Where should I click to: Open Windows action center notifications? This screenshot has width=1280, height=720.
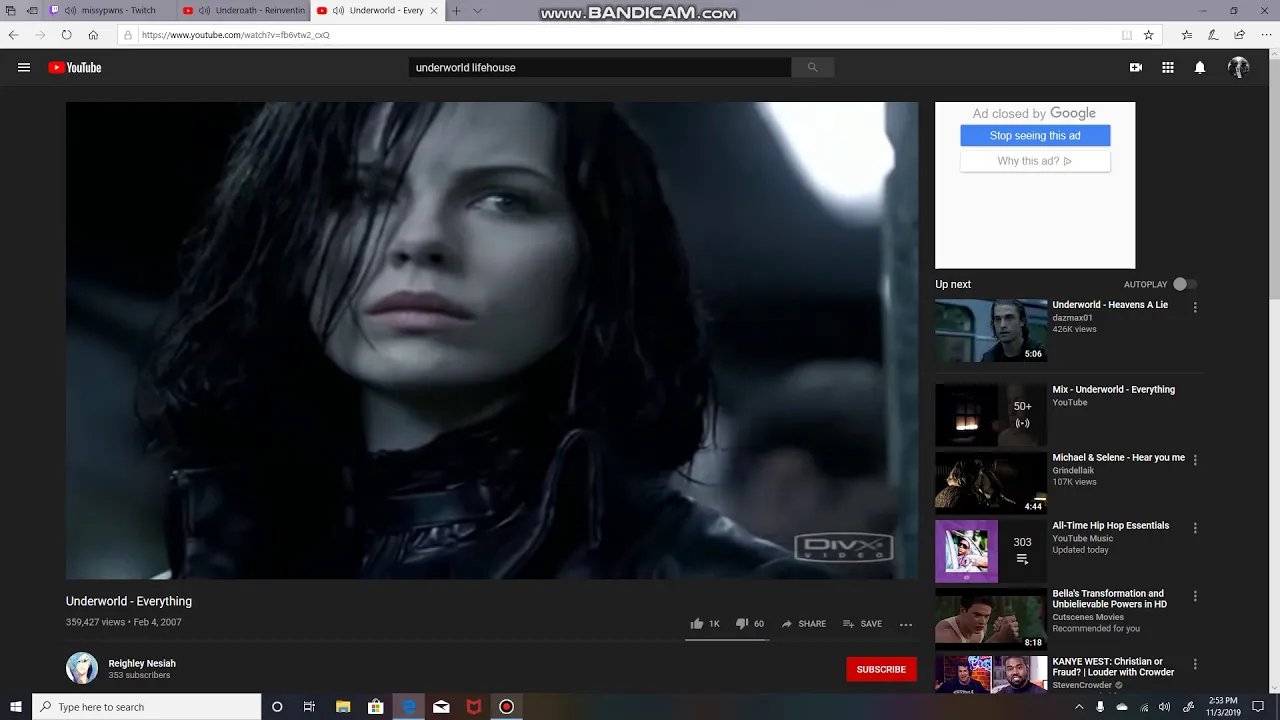1258,707
